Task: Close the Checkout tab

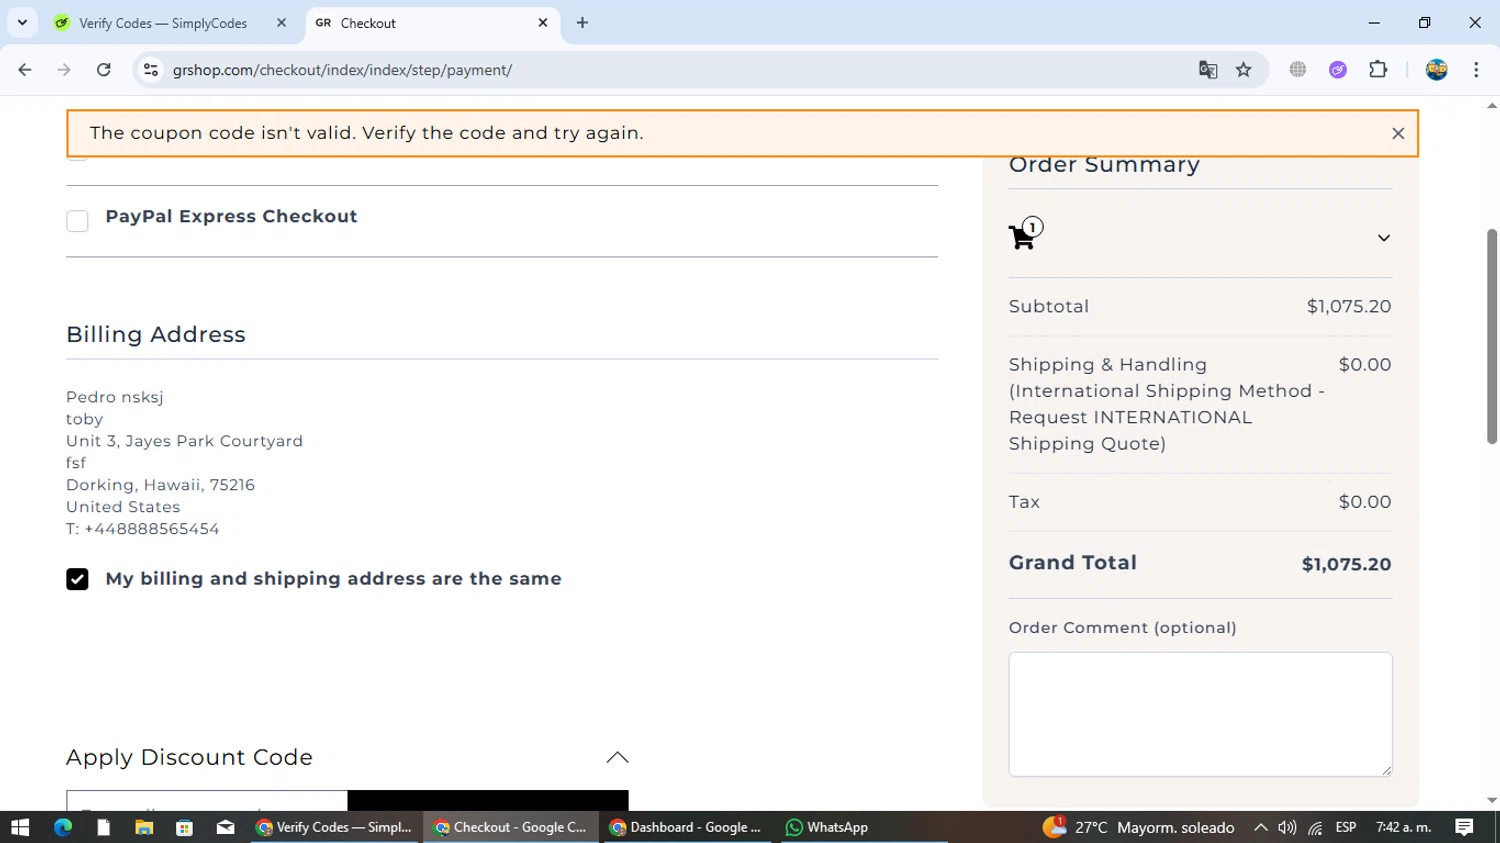Action: 543,23
